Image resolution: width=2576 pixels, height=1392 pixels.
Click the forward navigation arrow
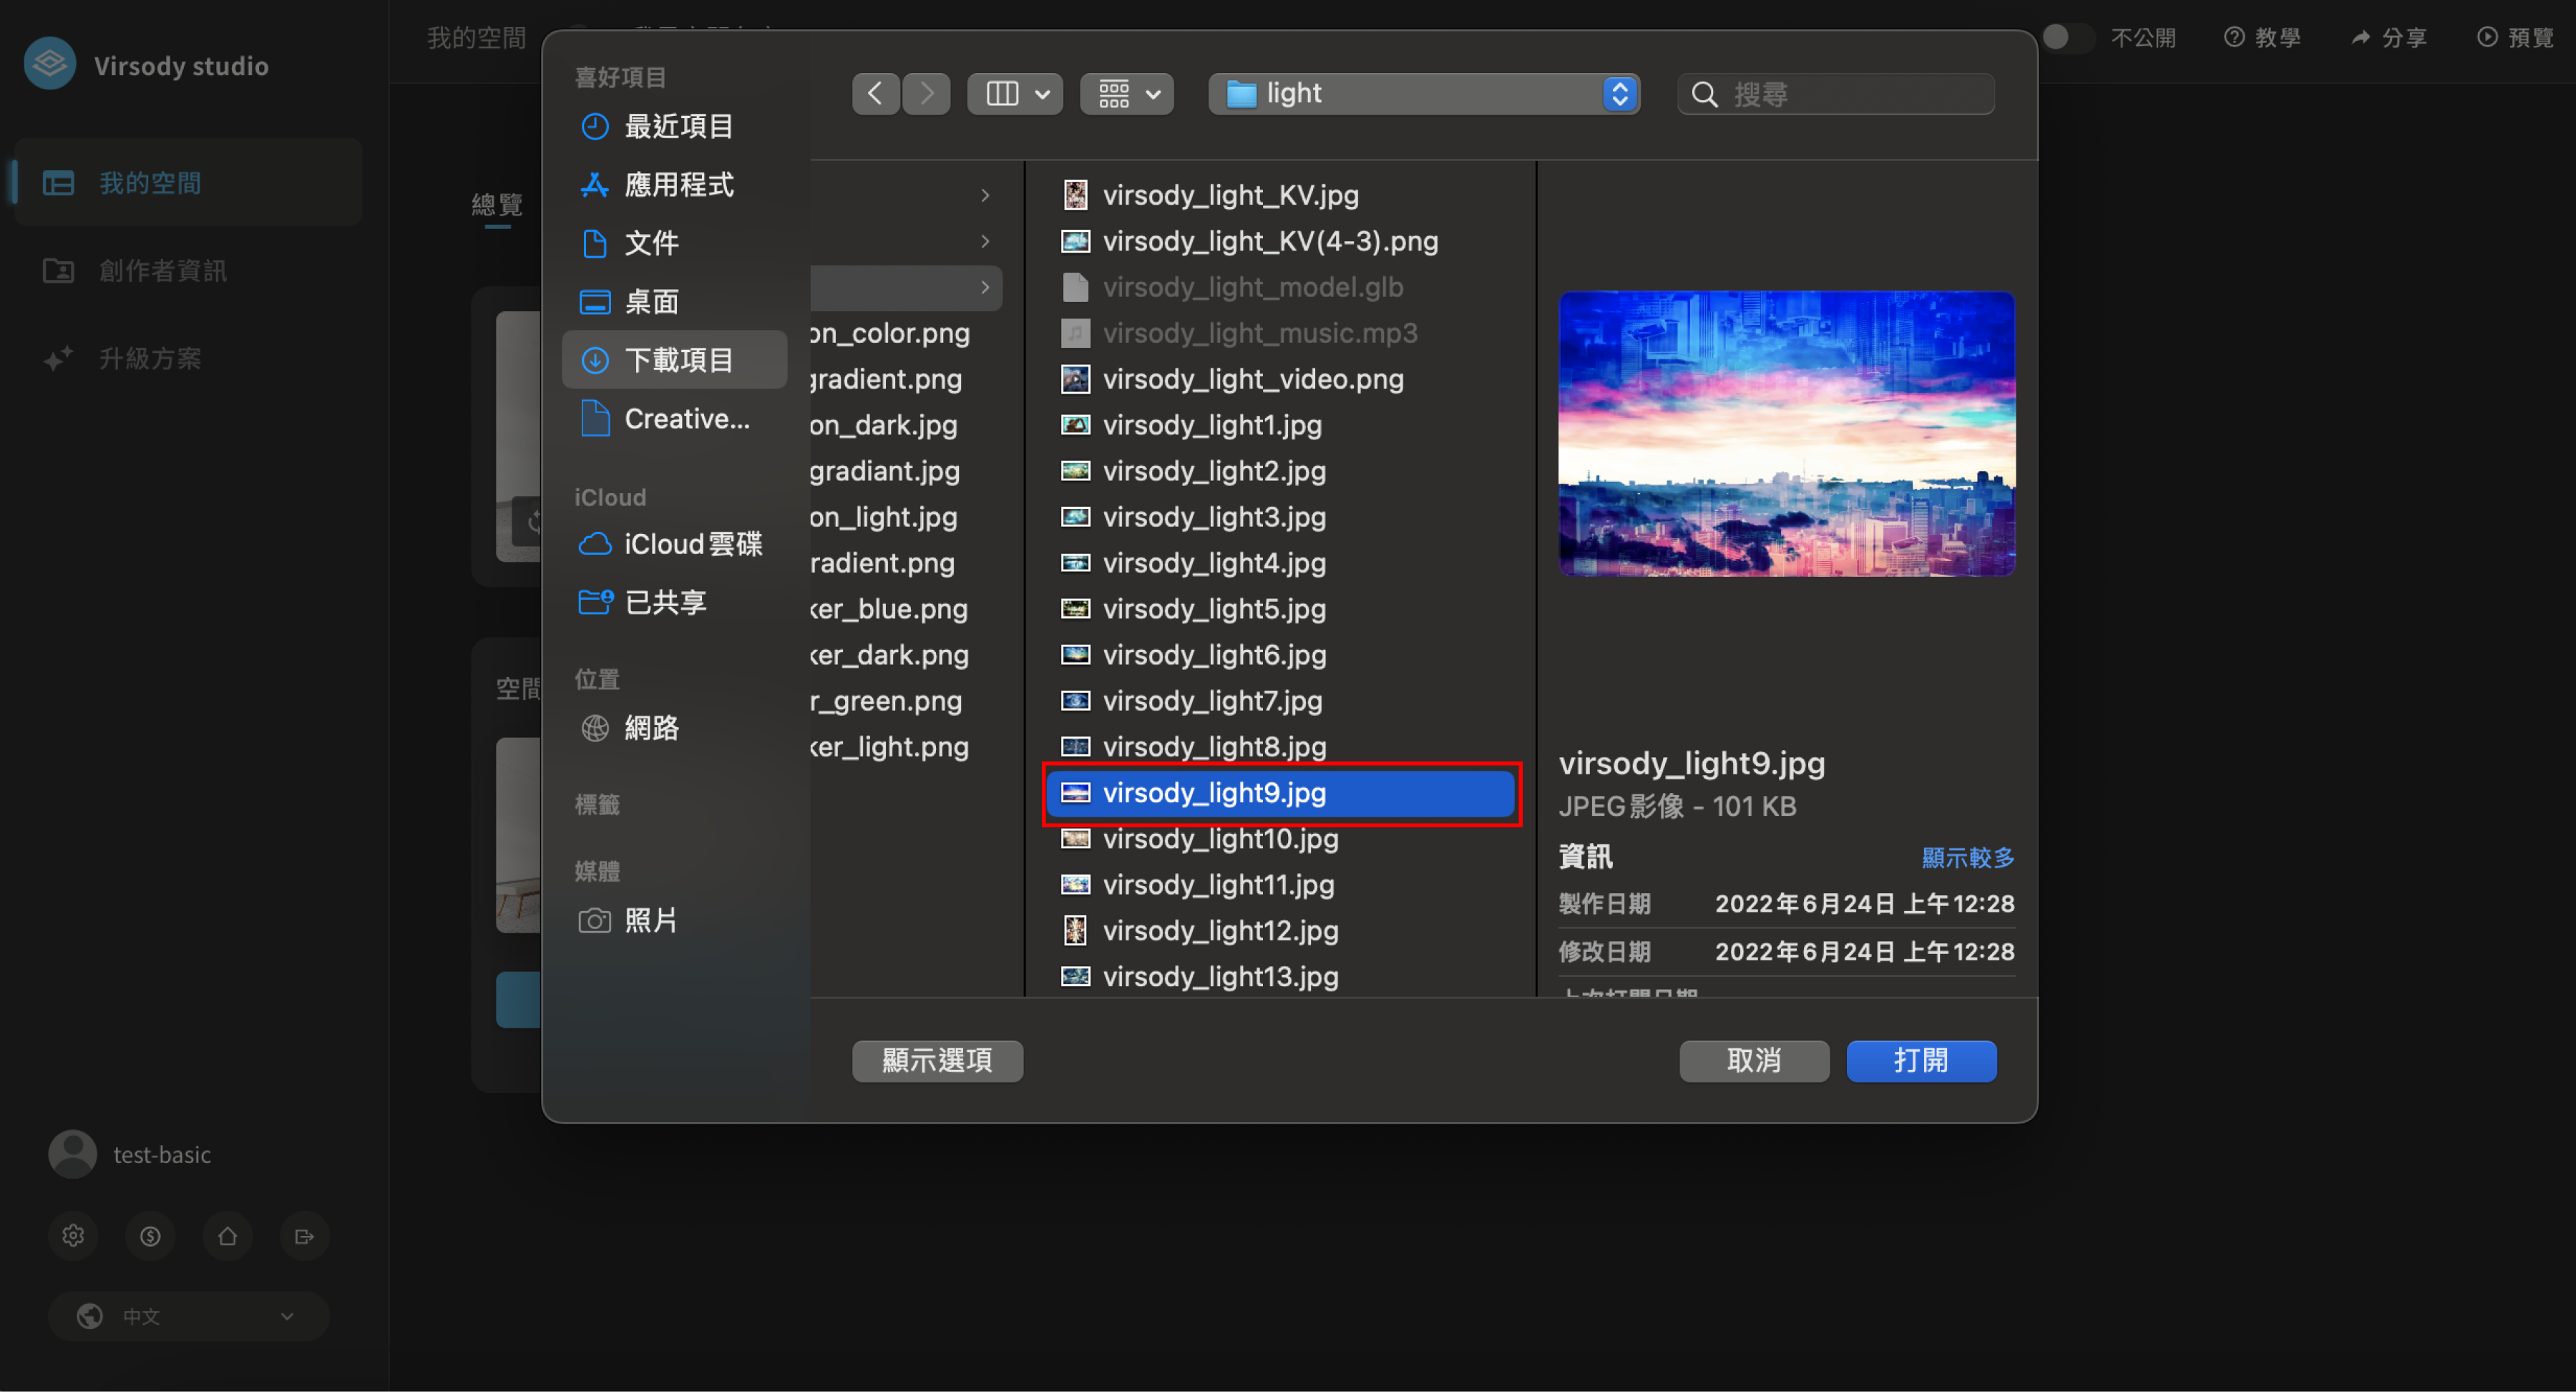click(927, 94)
